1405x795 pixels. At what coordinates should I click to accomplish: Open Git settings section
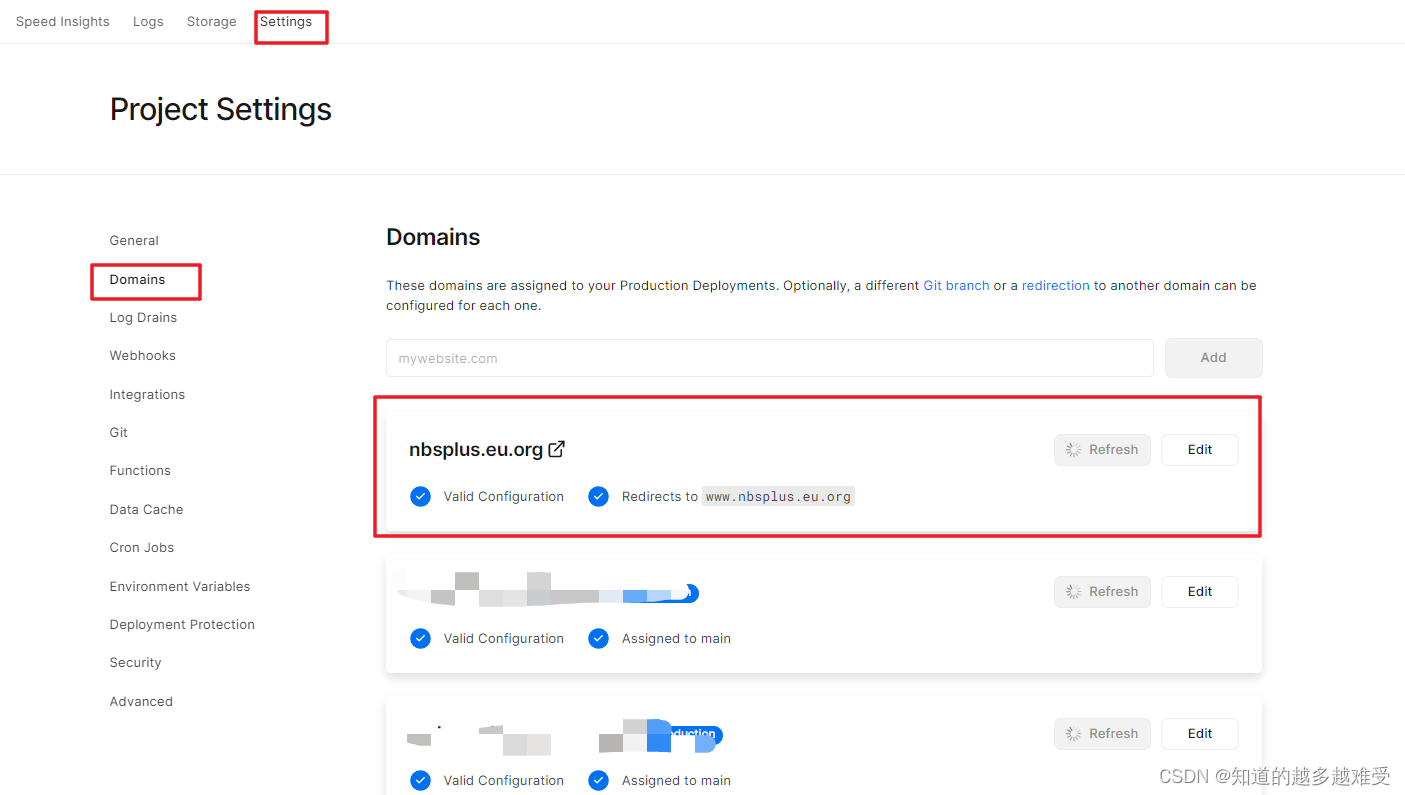pos(118,432)
